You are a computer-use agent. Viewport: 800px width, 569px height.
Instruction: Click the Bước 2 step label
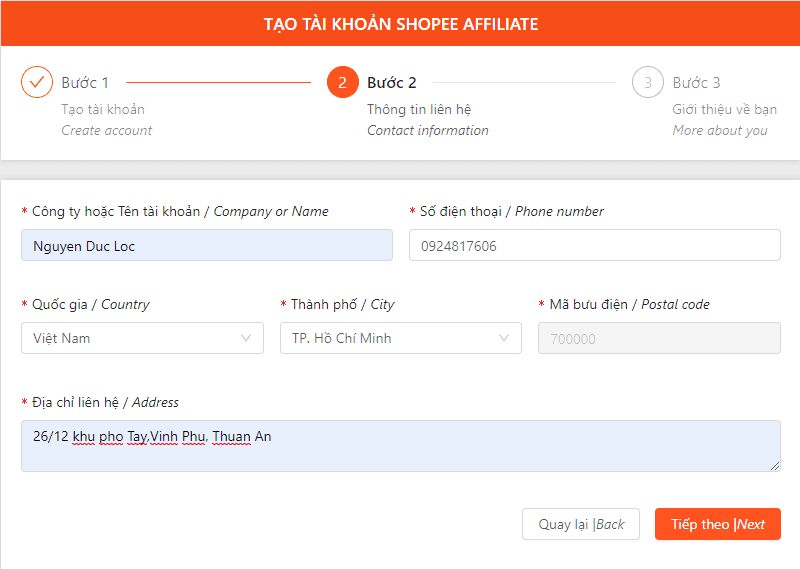coord(391,83)
